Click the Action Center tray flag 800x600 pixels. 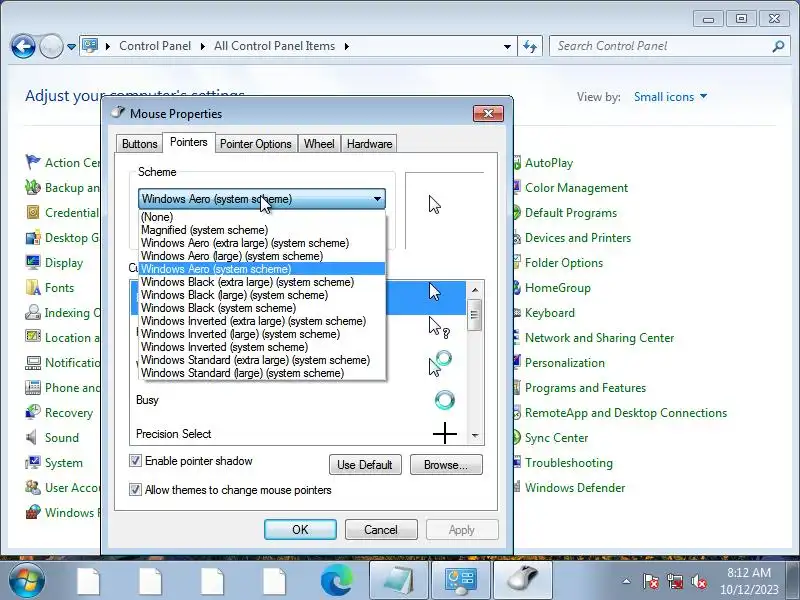coord(651,581)
